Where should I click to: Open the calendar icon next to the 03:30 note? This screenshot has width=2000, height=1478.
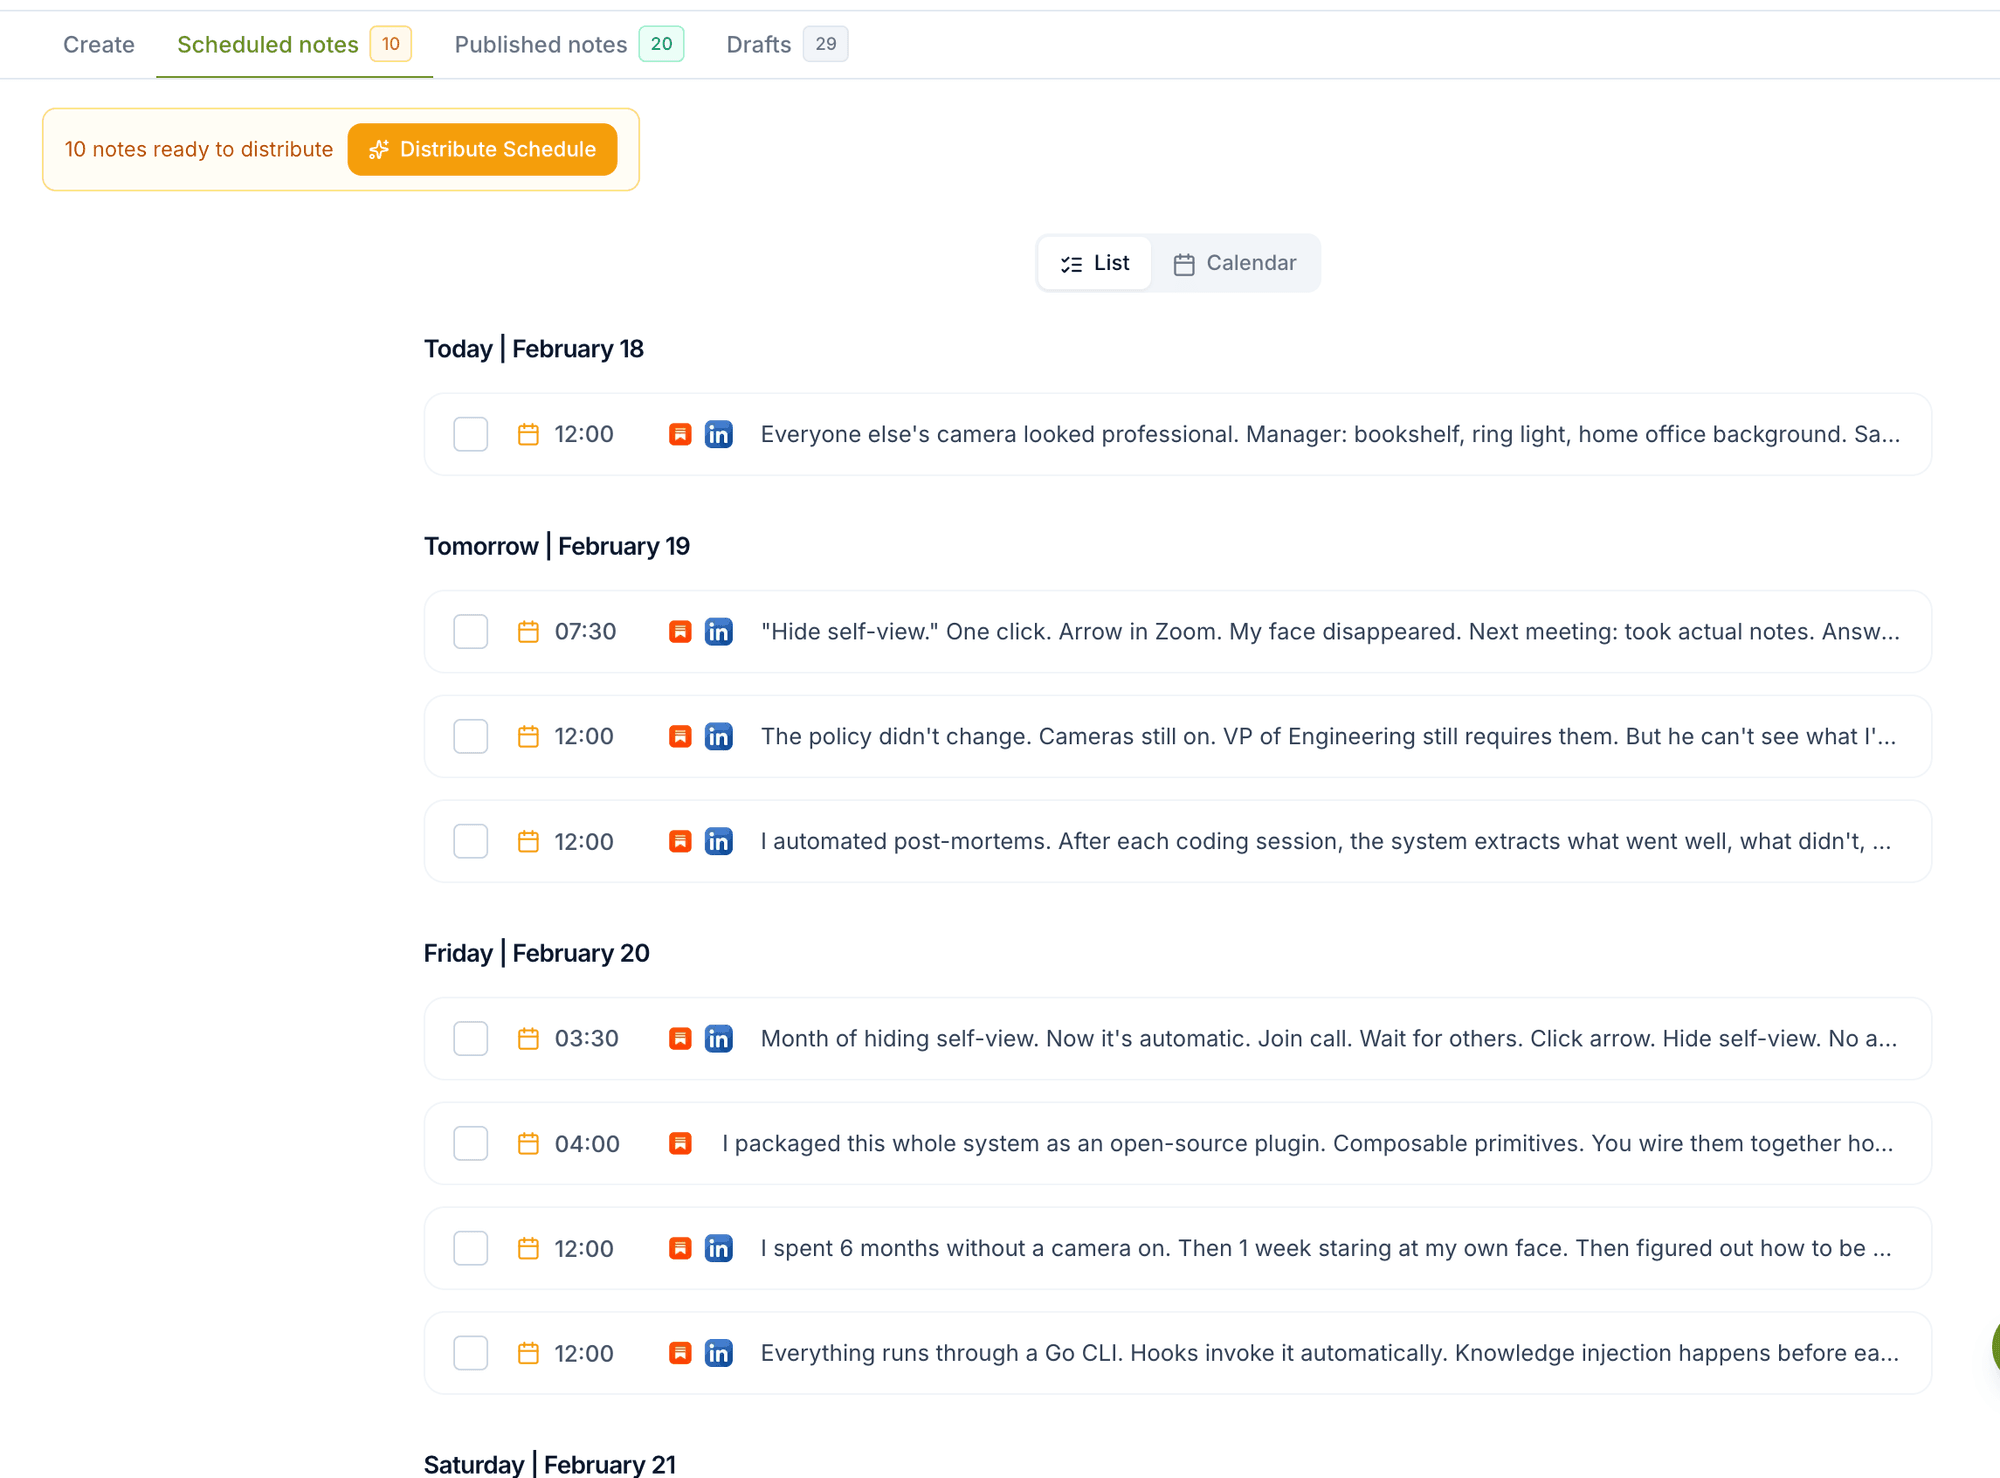528,1038
